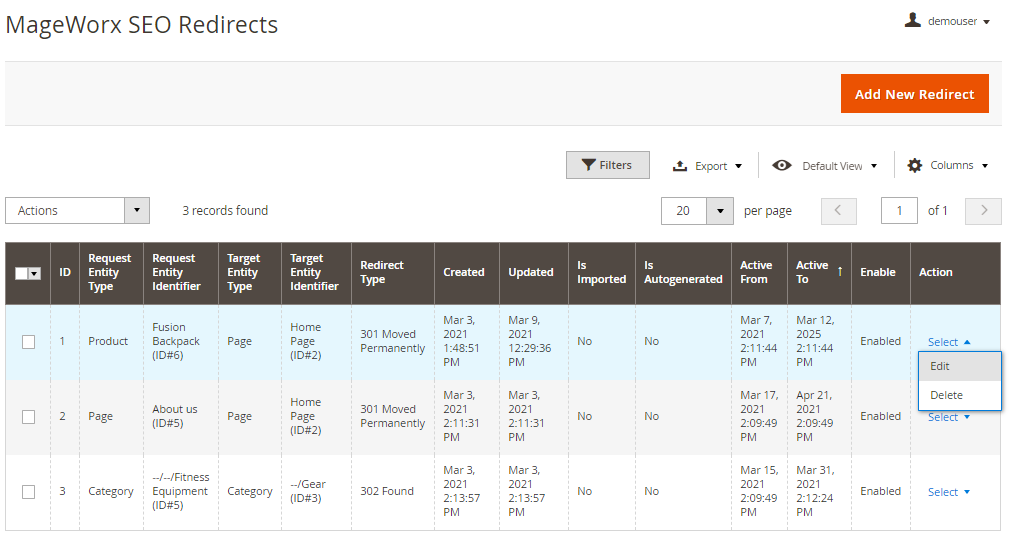Click the current page number field
This screenshot has height=537, width=1009.
click(899, 210)
